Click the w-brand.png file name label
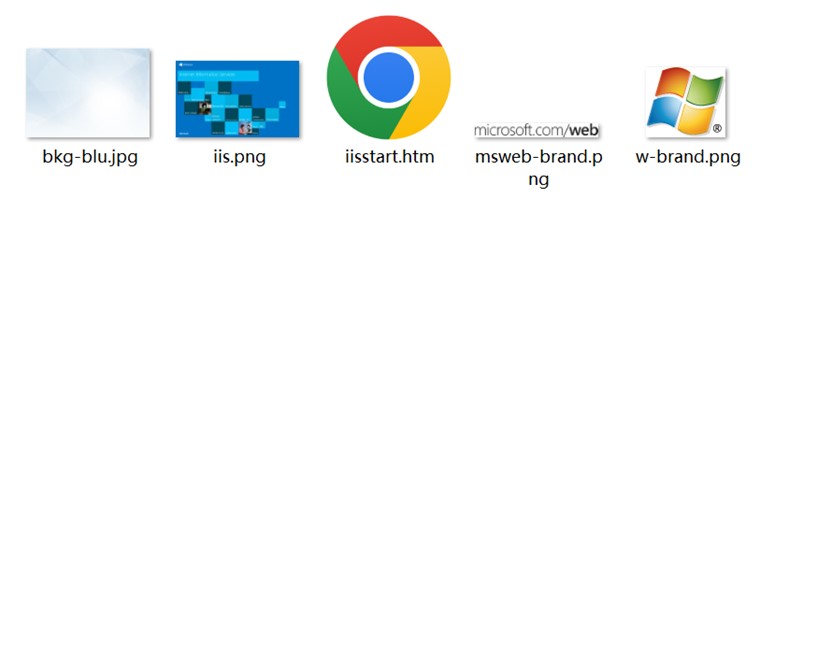 pyautogui.click(x=688, y=157)
